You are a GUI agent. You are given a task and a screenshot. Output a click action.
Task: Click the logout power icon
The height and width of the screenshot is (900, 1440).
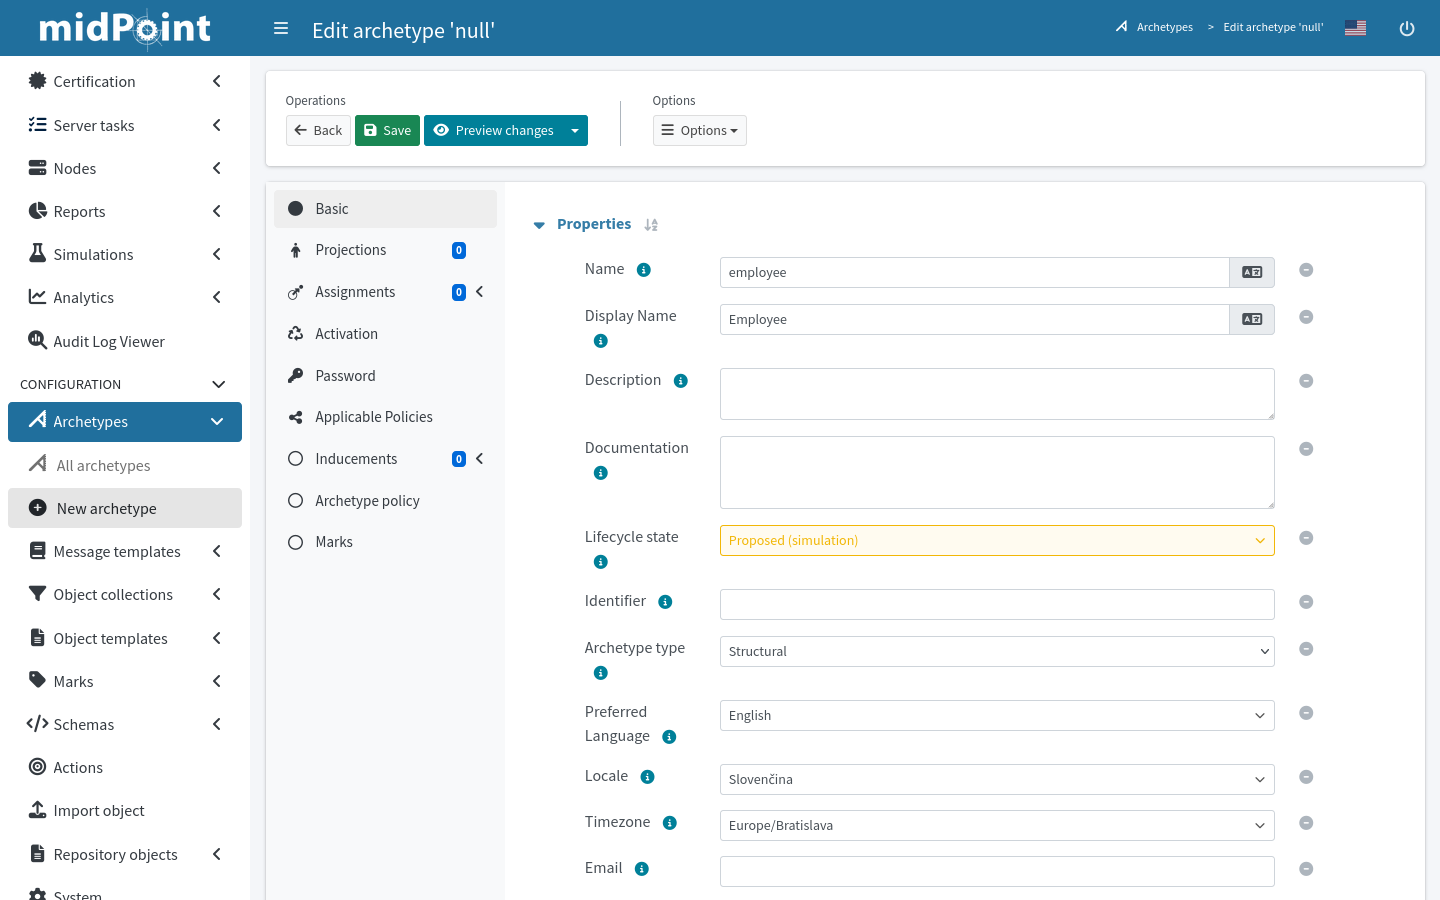(1406, 29)
